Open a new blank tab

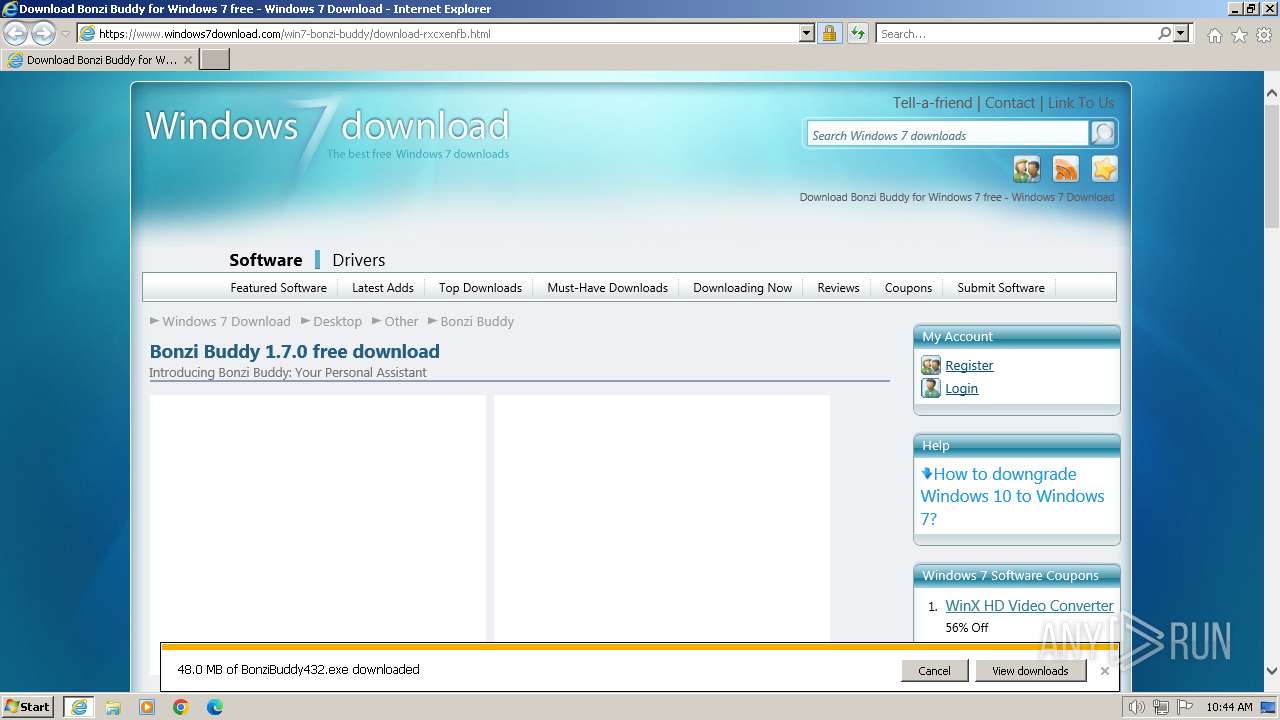click(x=215, y=60)
